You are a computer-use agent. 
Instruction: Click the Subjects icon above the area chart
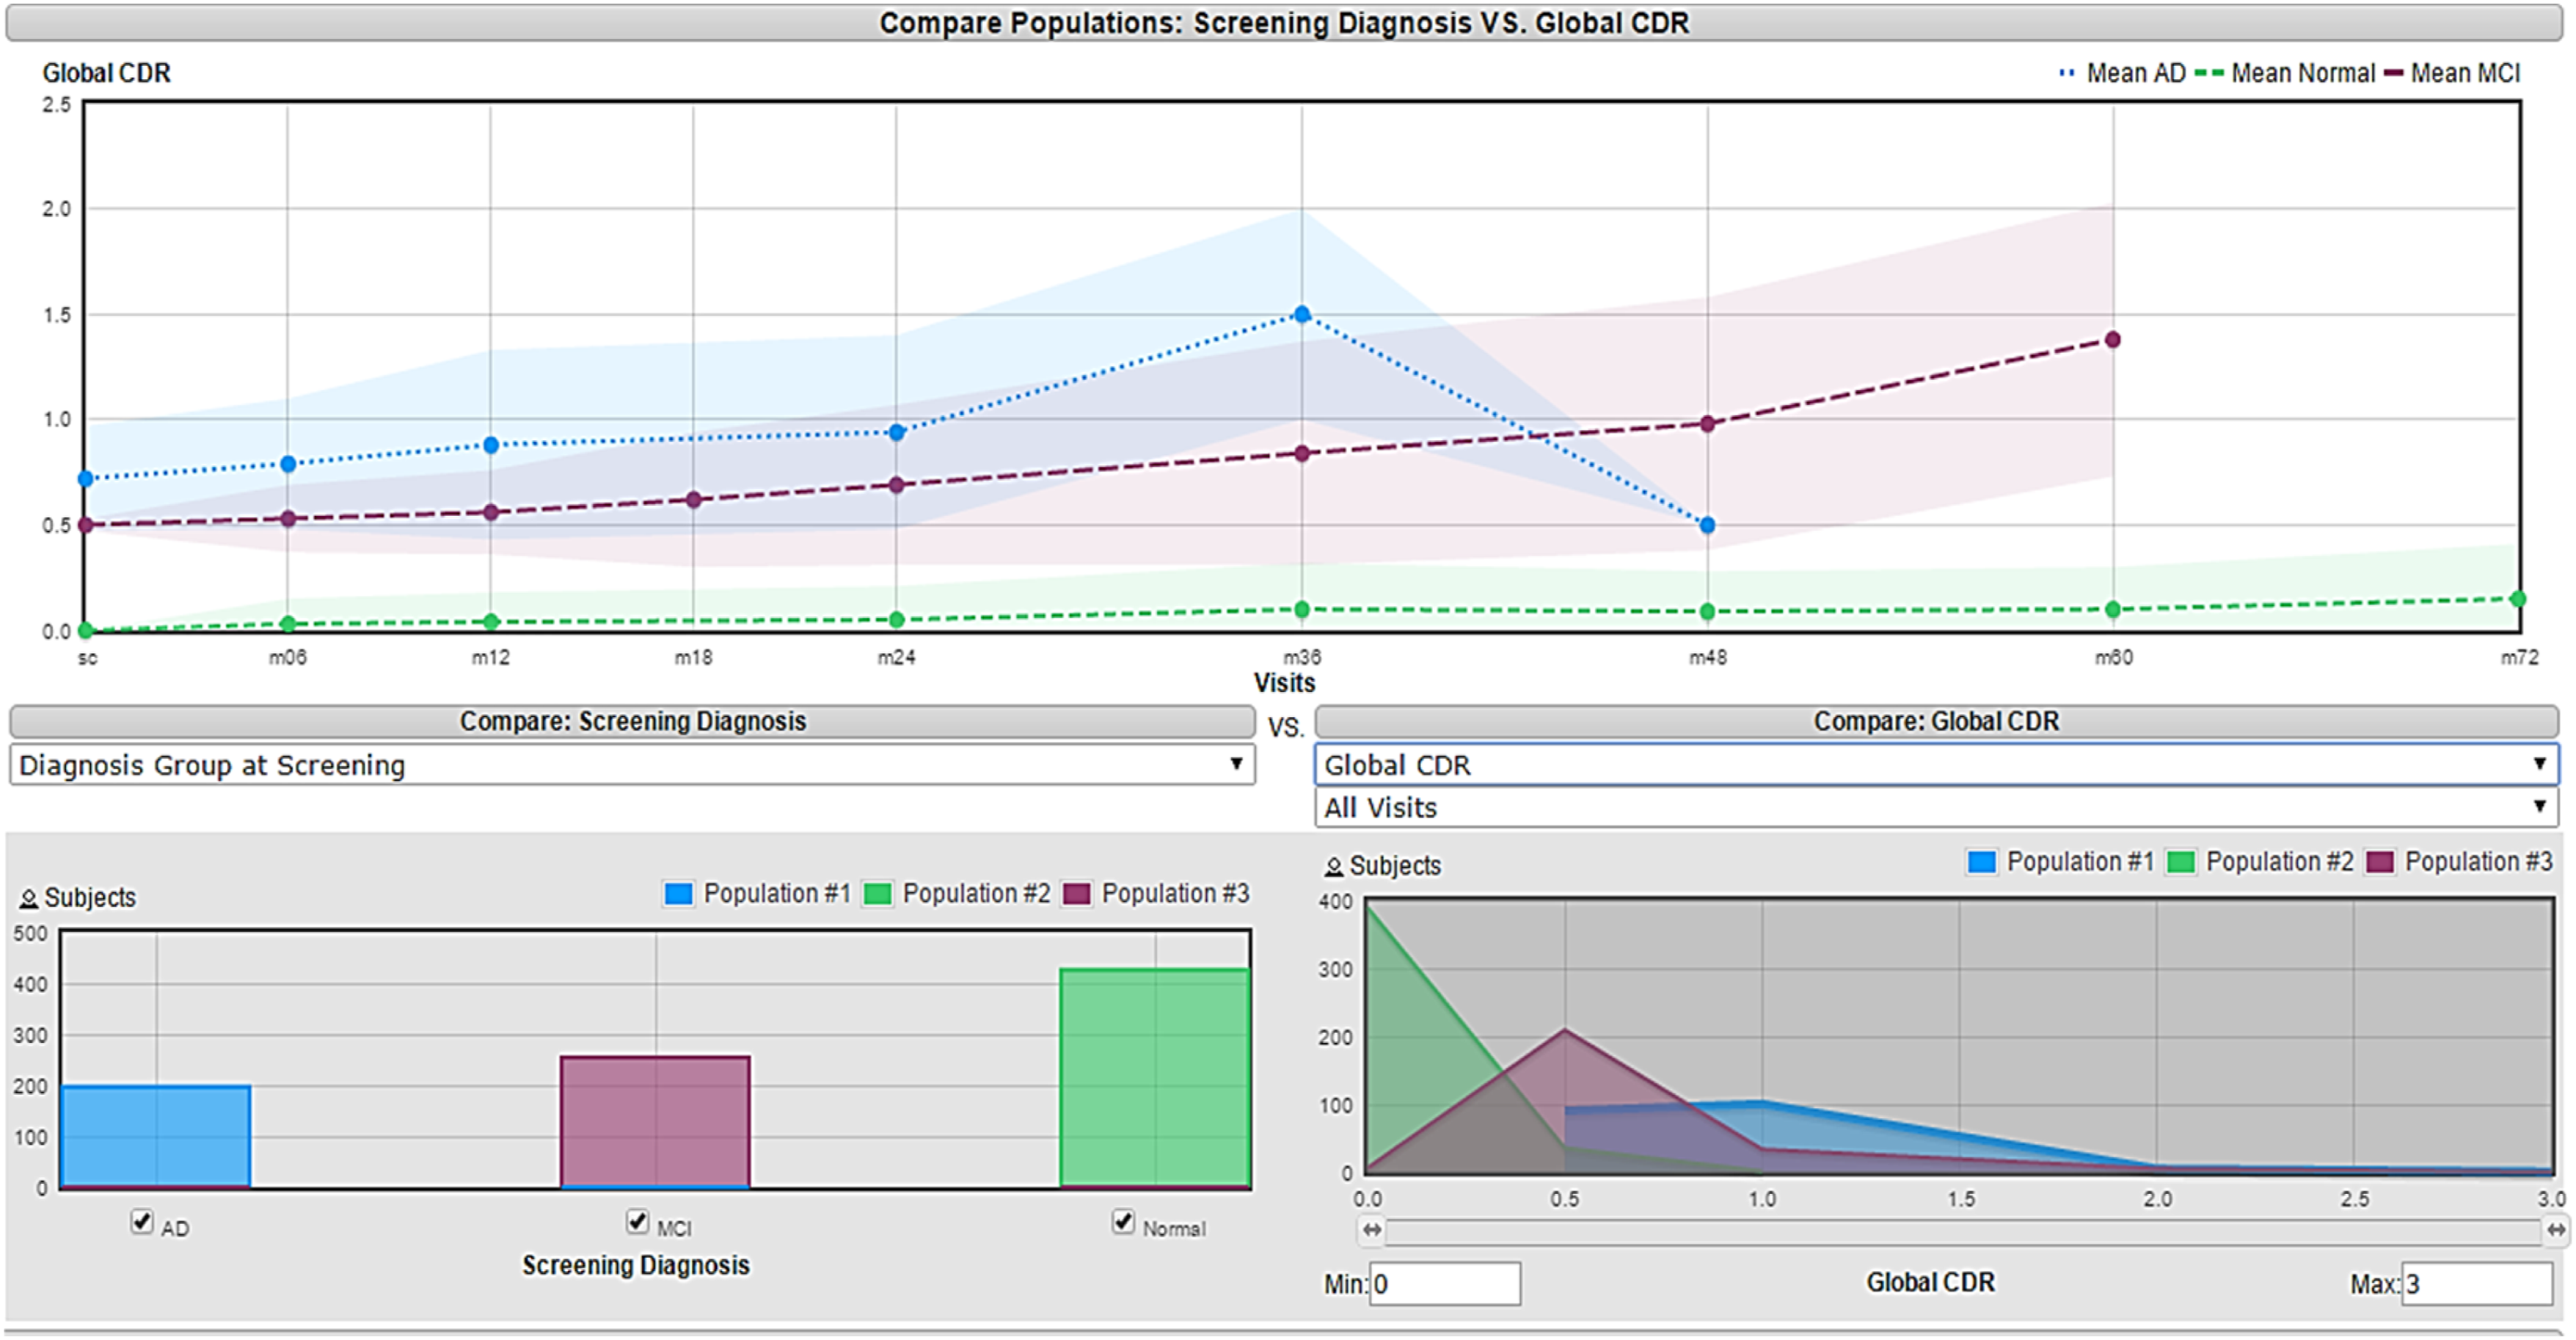click(x=1333, y=866)
